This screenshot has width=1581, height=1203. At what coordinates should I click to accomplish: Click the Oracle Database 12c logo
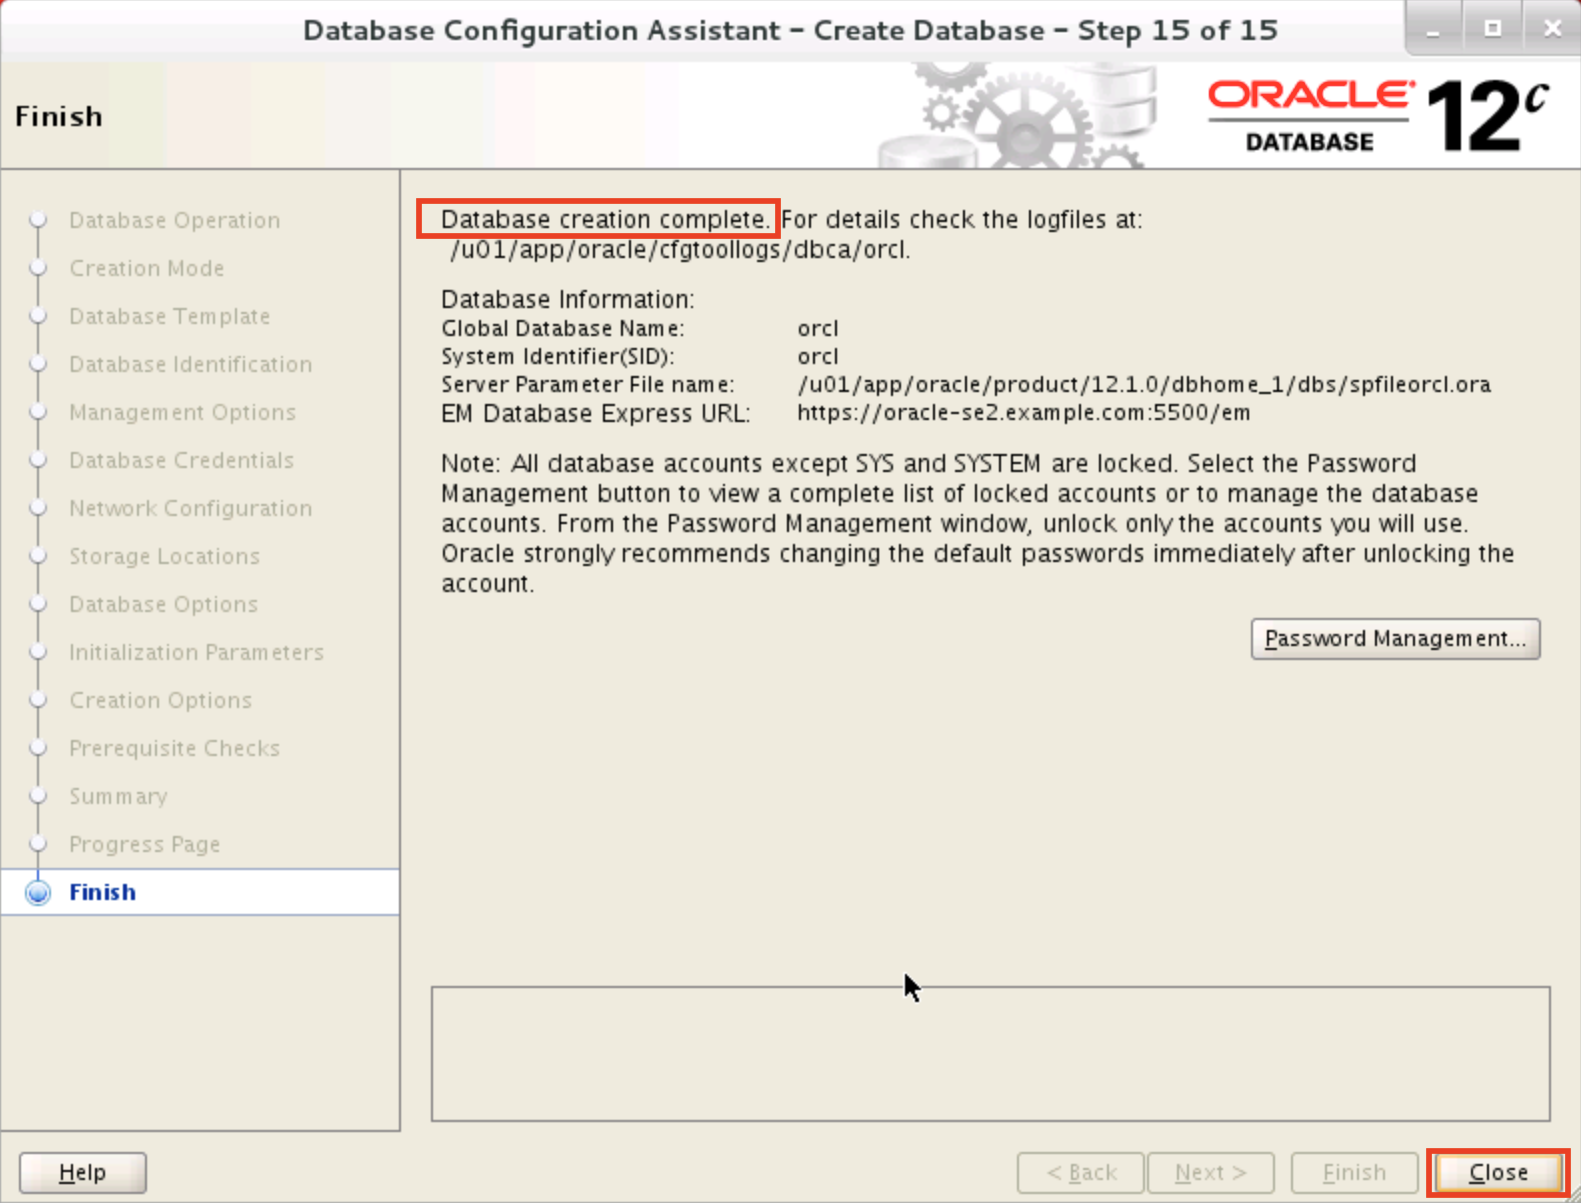(1379, 116)
